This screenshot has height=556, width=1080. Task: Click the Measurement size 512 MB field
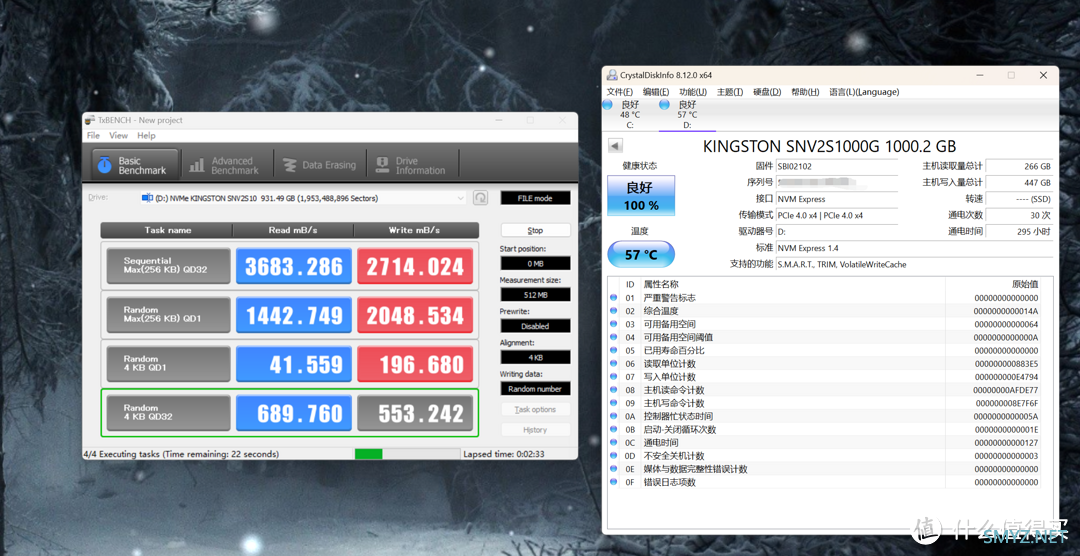[535, 295]
